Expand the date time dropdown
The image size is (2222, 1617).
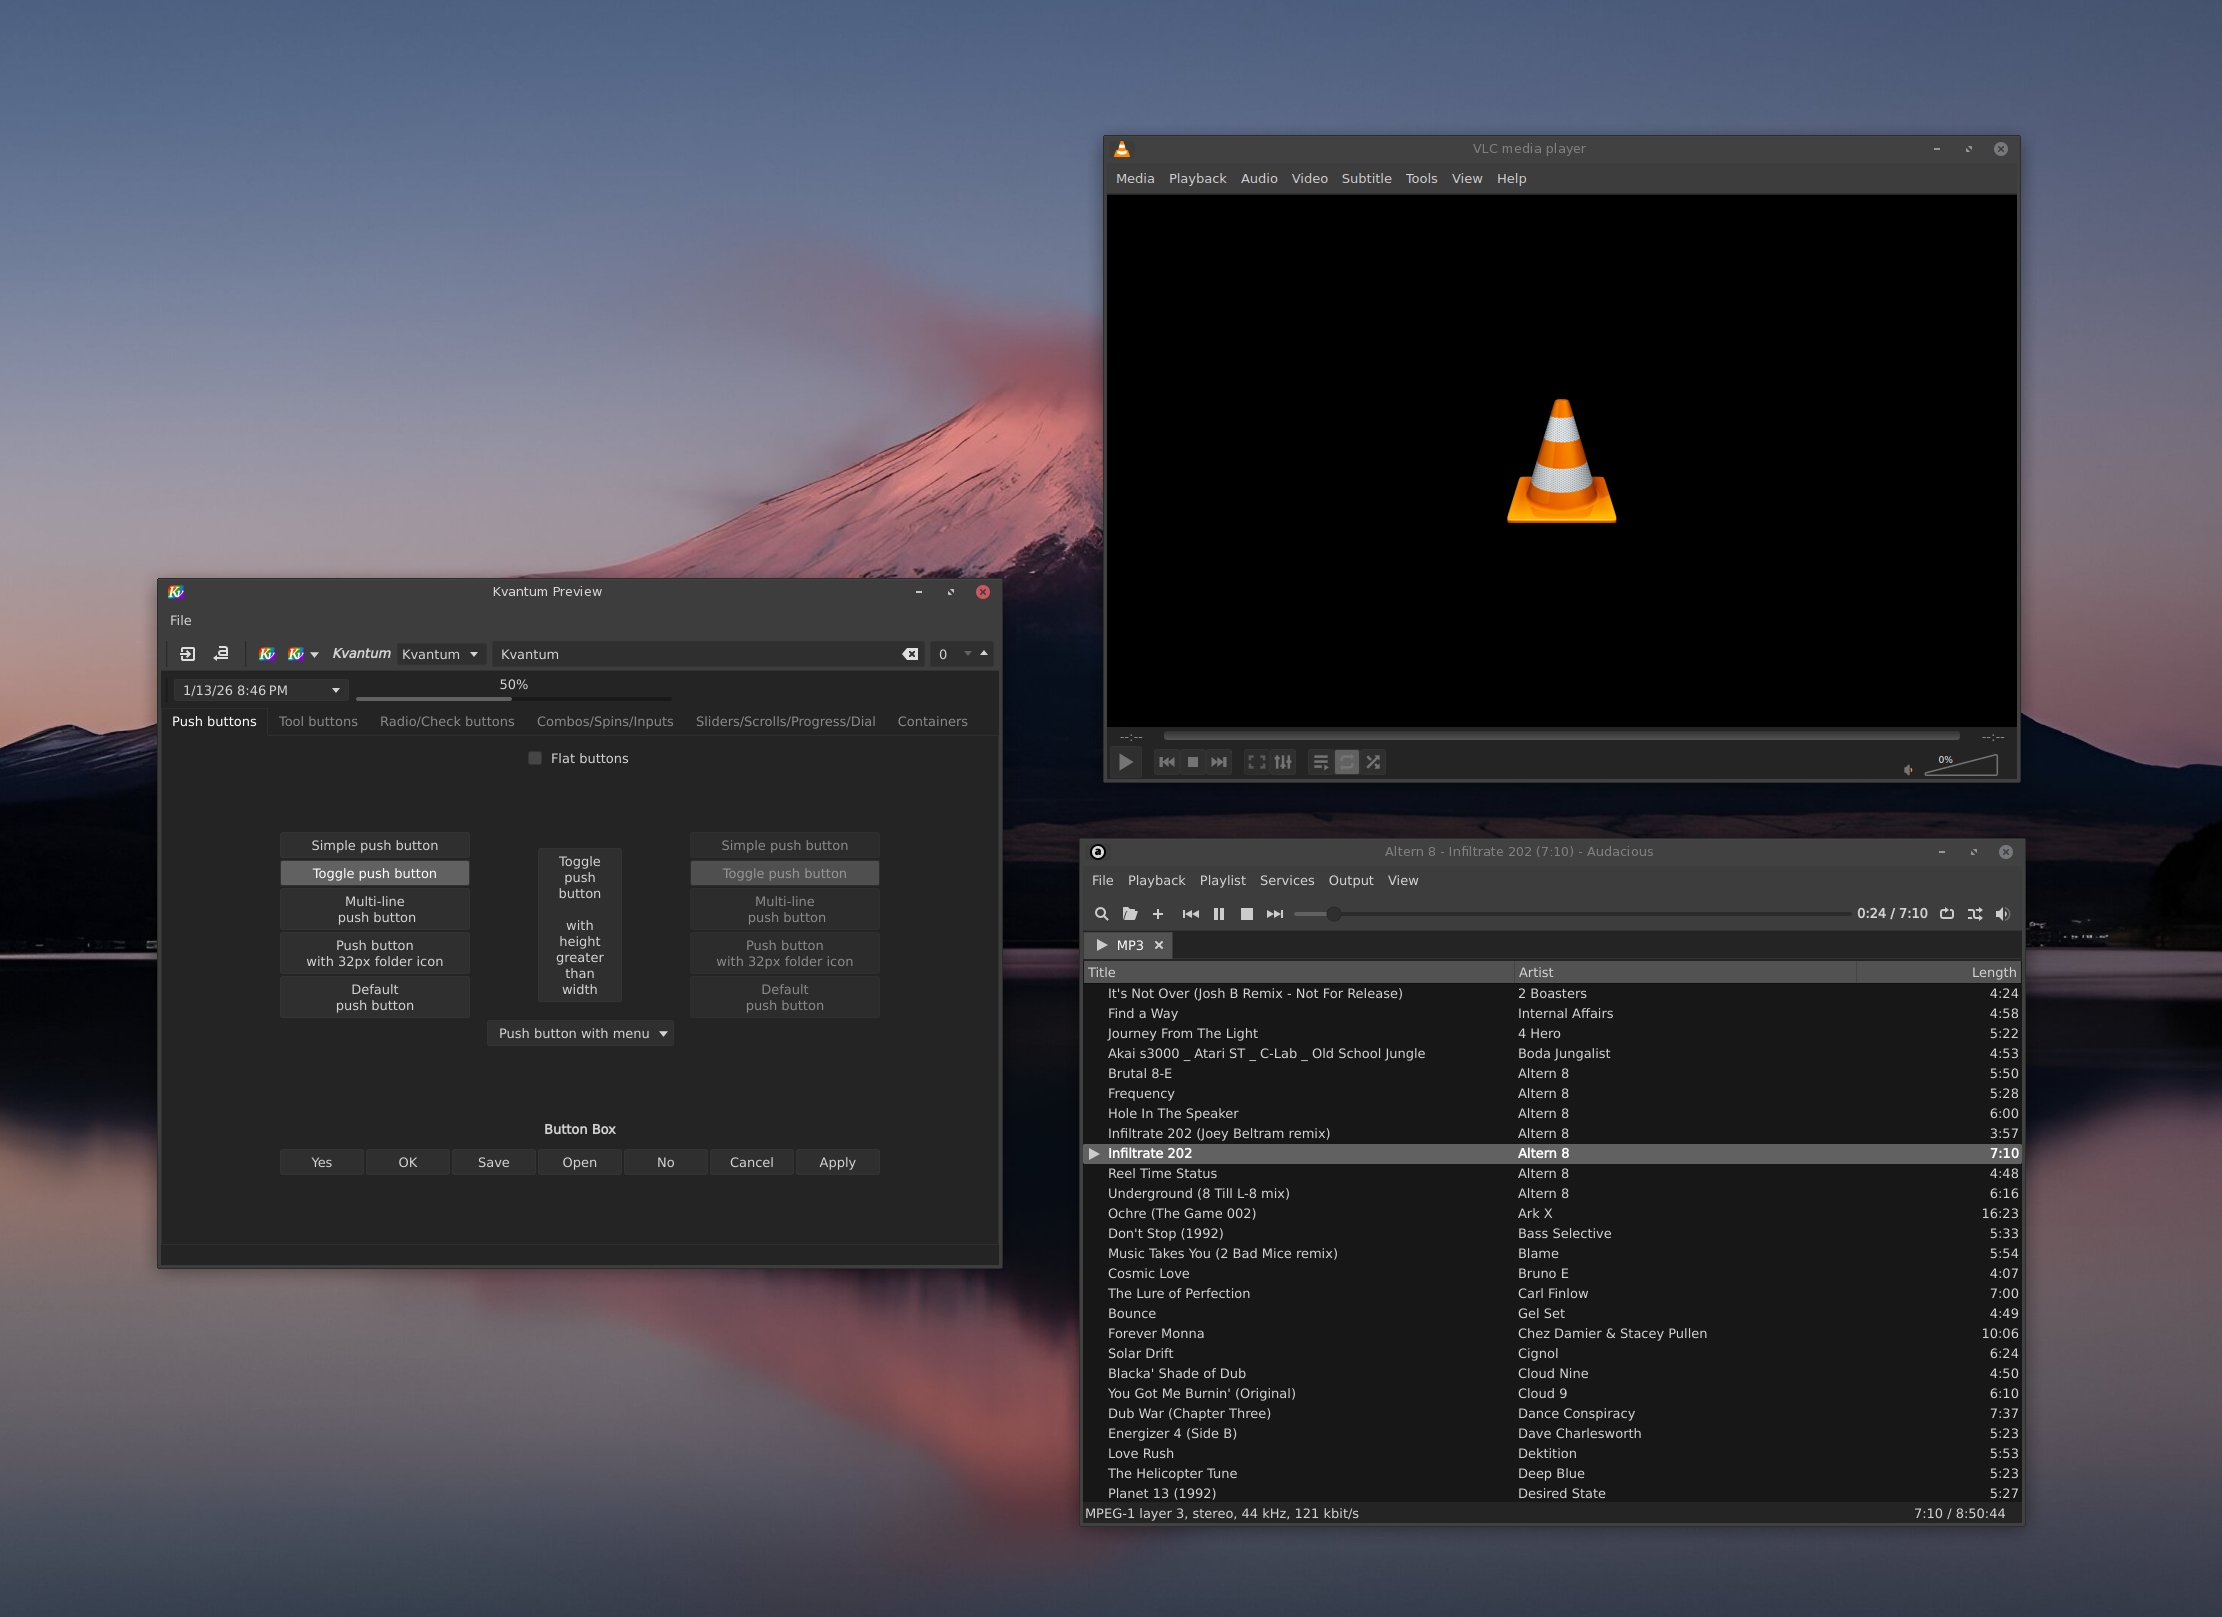click(x=336, y=690)
